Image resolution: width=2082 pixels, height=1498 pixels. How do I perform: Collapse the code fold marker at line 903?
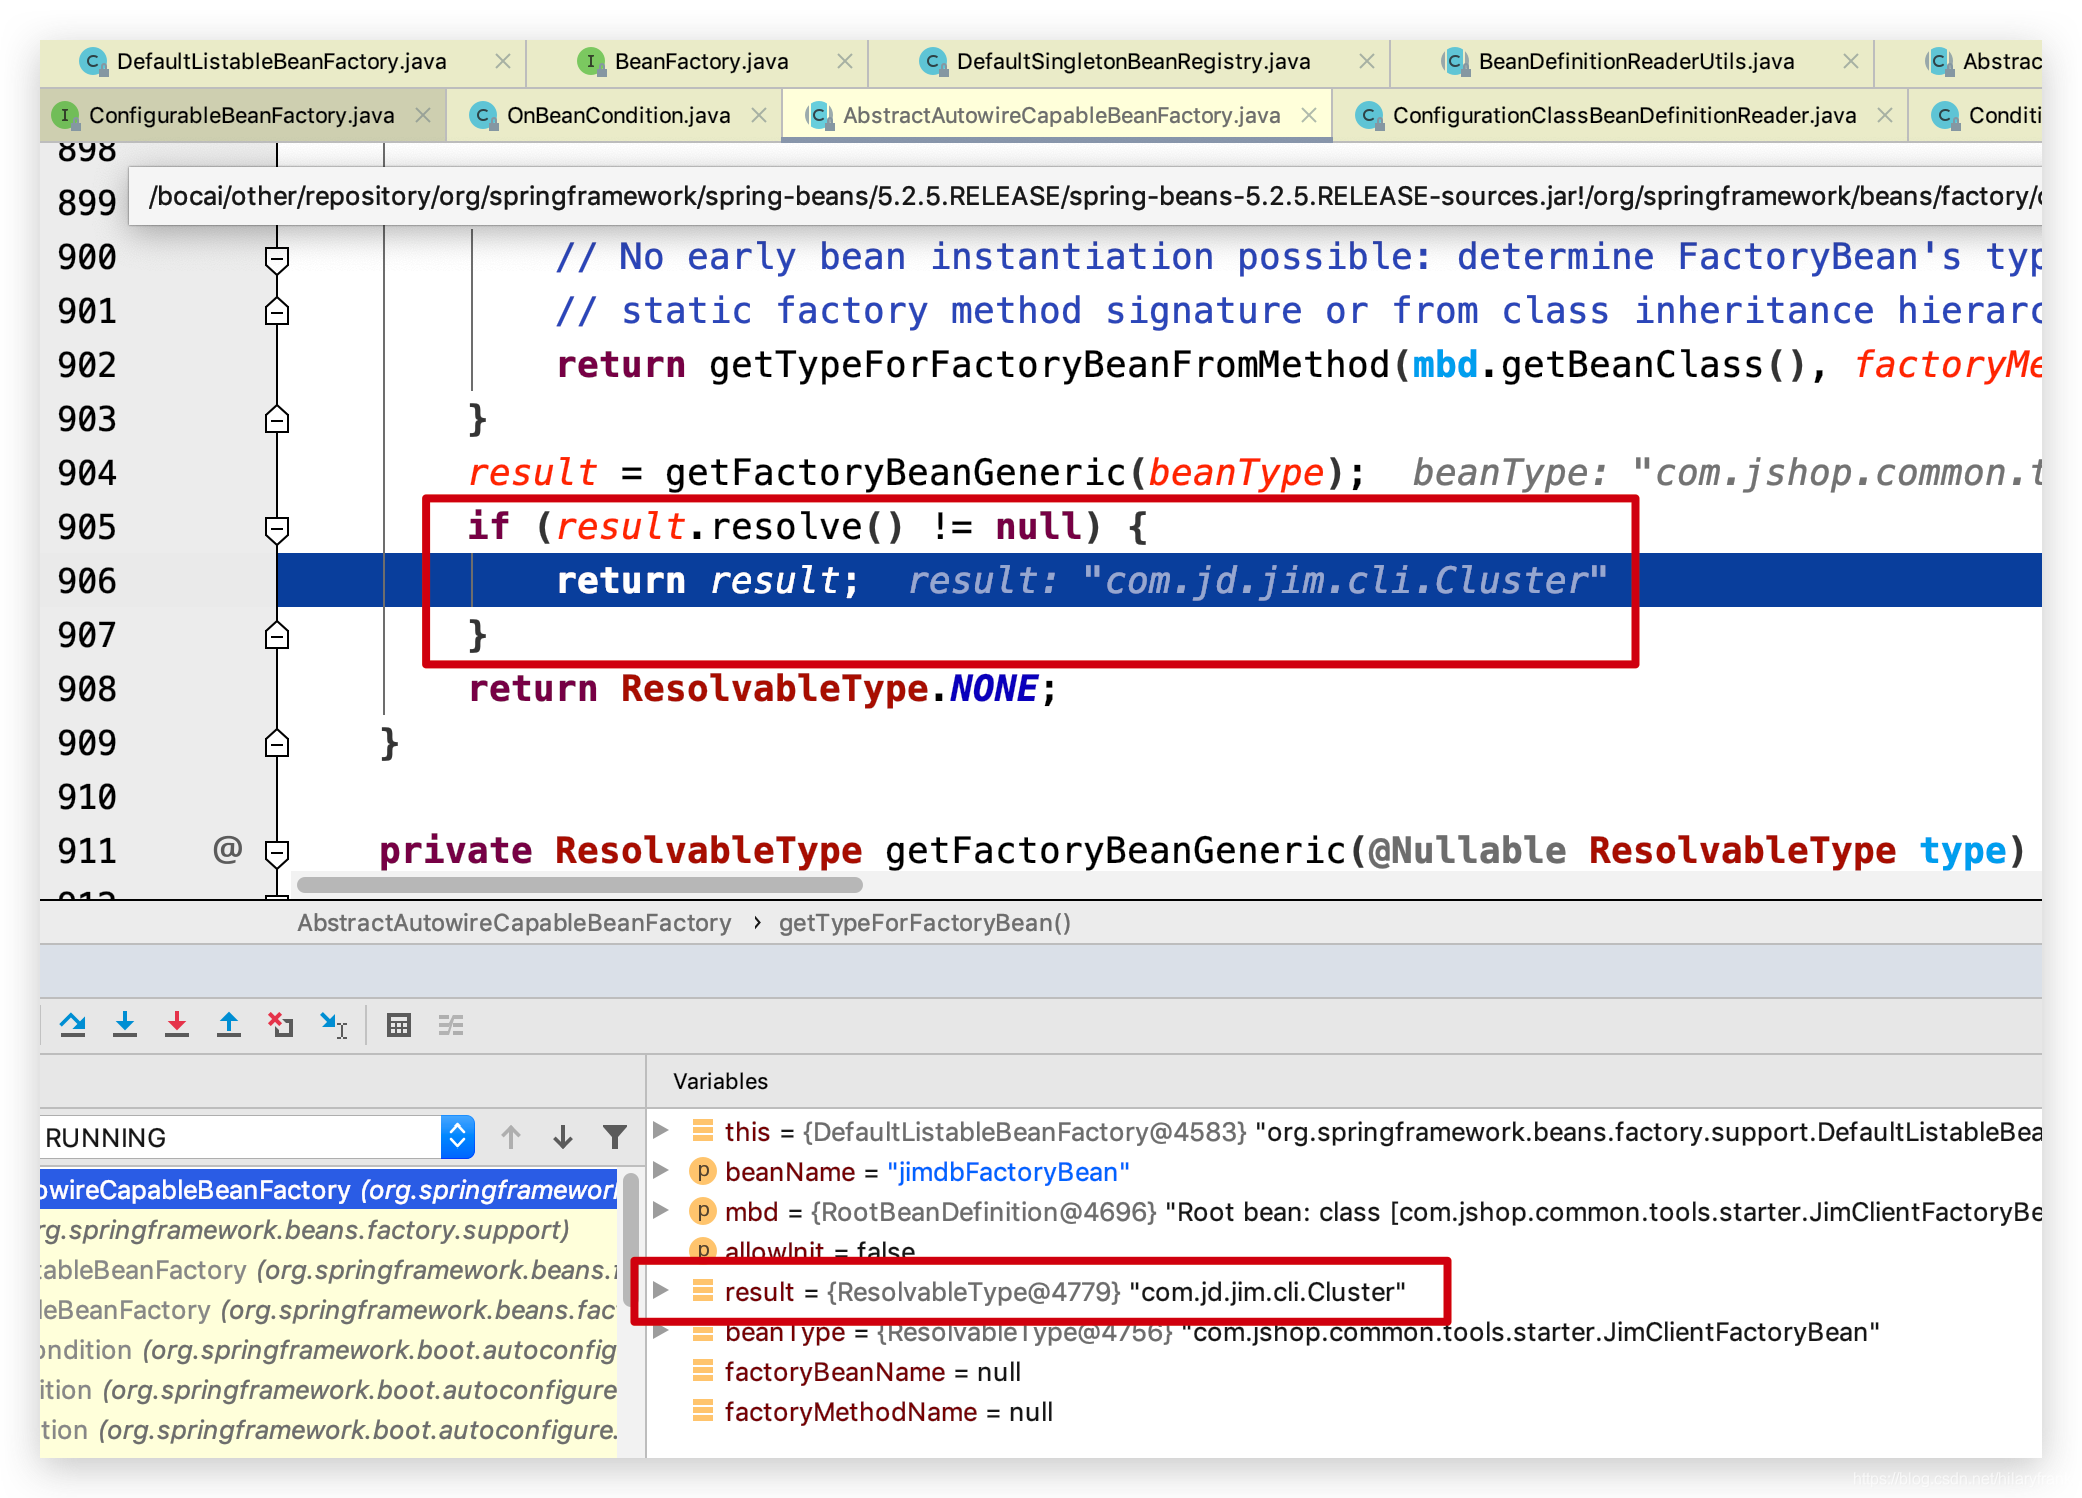(x=277, y=420)
